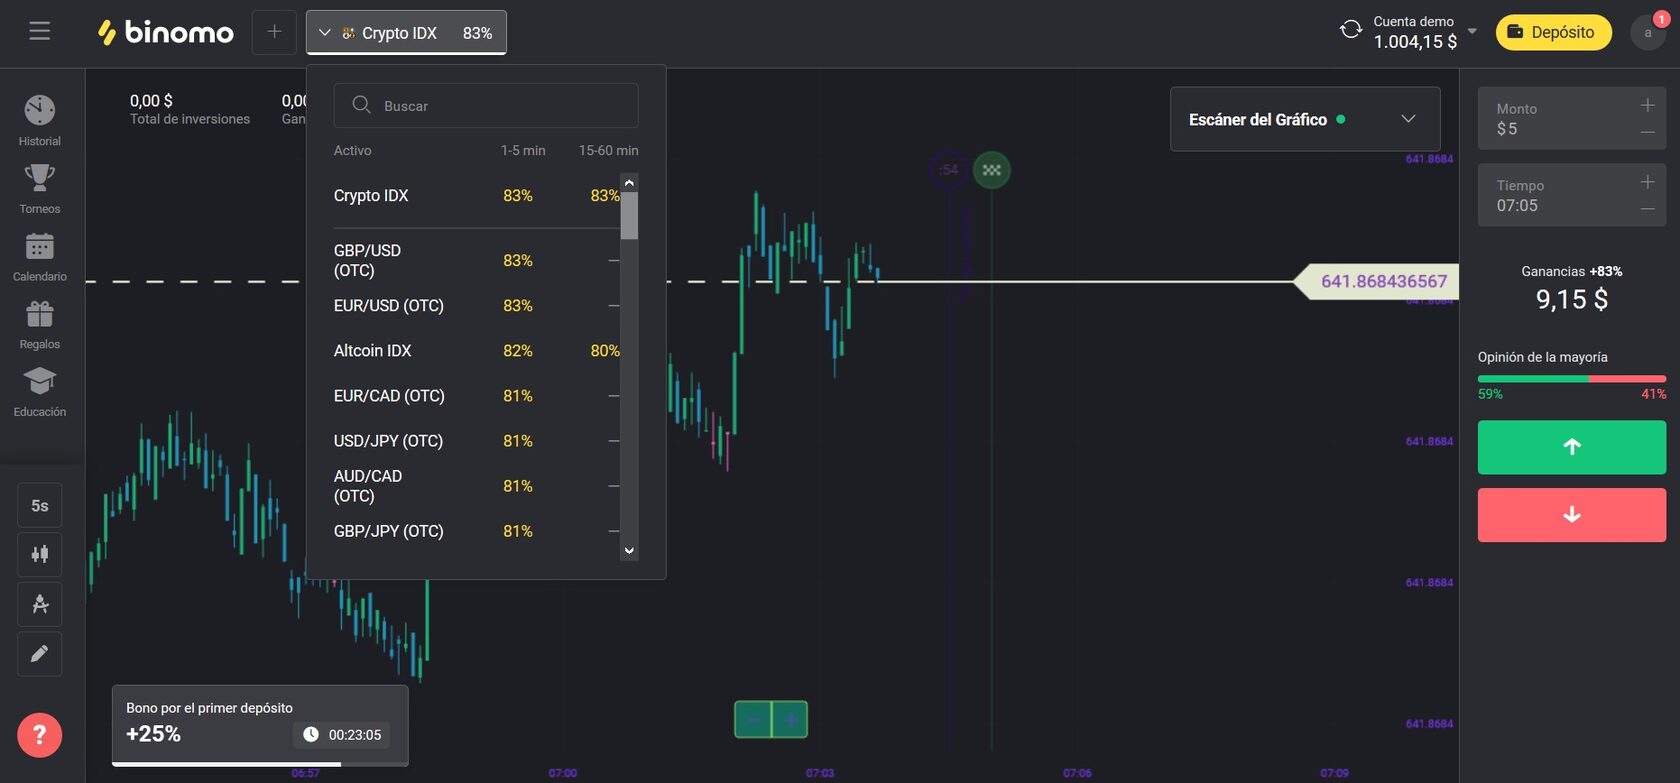Select the pencil drawing tool
Image resolution: width=1680 pixels, height=783 pixels.
[40, 654]
